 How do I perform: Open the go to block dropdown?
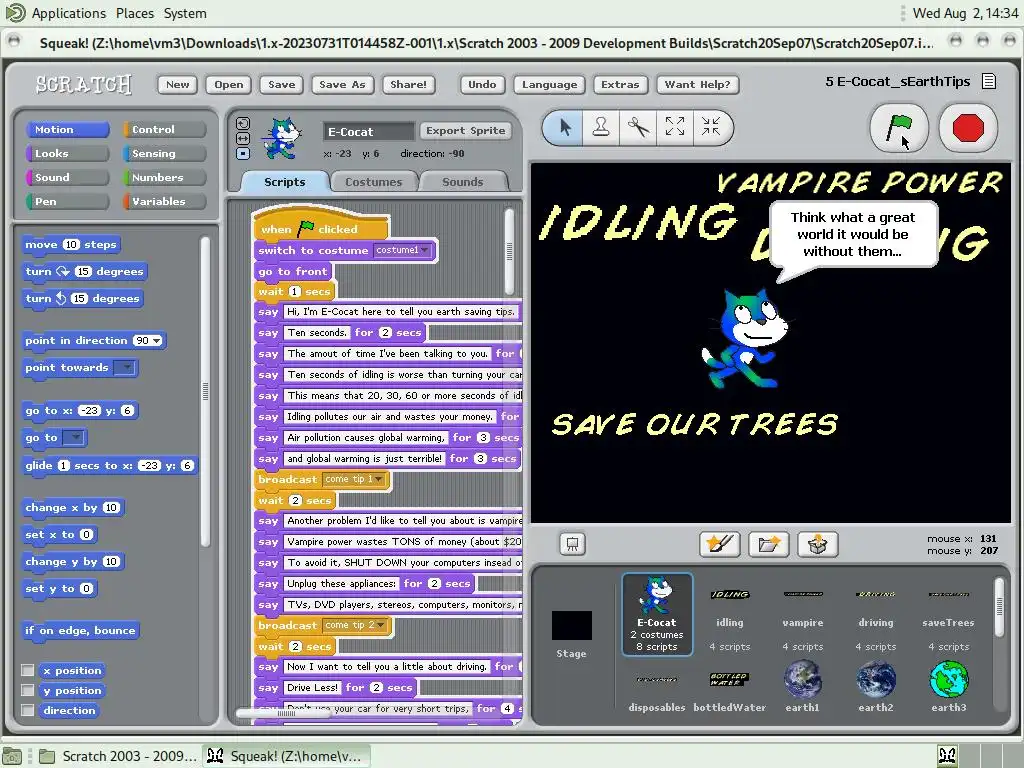pos(74,438)
